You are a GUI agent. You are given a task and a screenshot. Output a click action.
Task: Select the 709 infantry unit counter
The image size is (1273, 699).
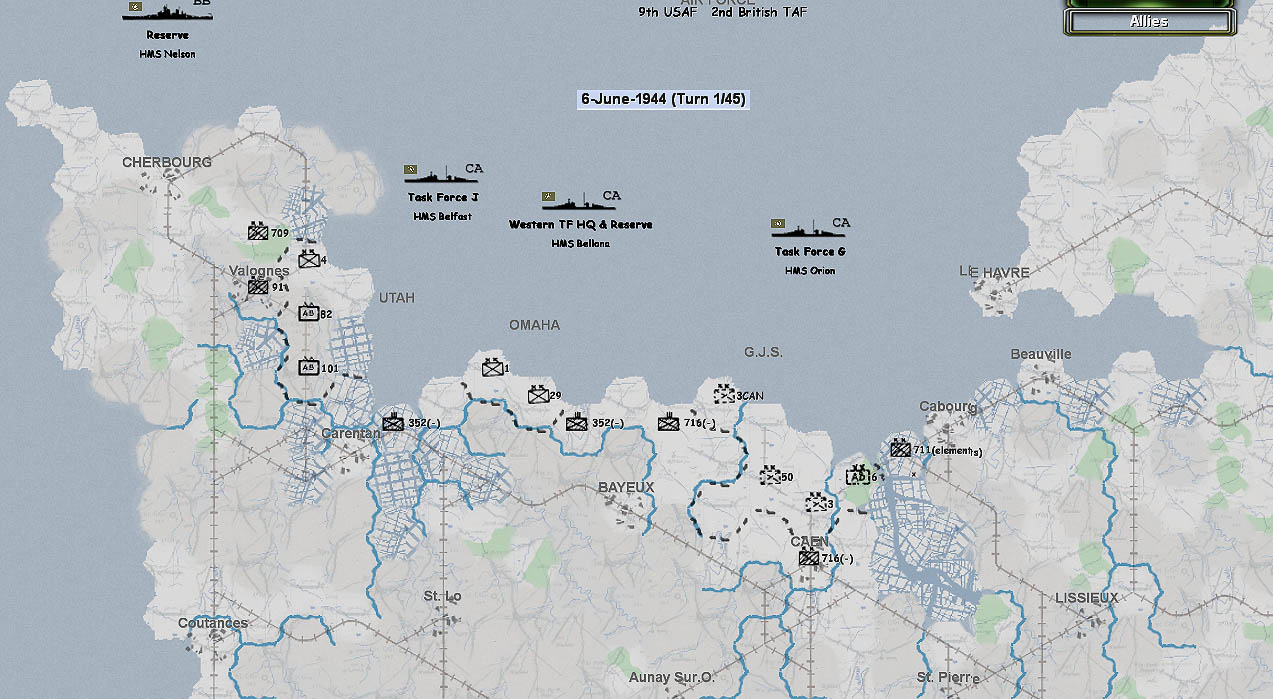tap(258, 232)
